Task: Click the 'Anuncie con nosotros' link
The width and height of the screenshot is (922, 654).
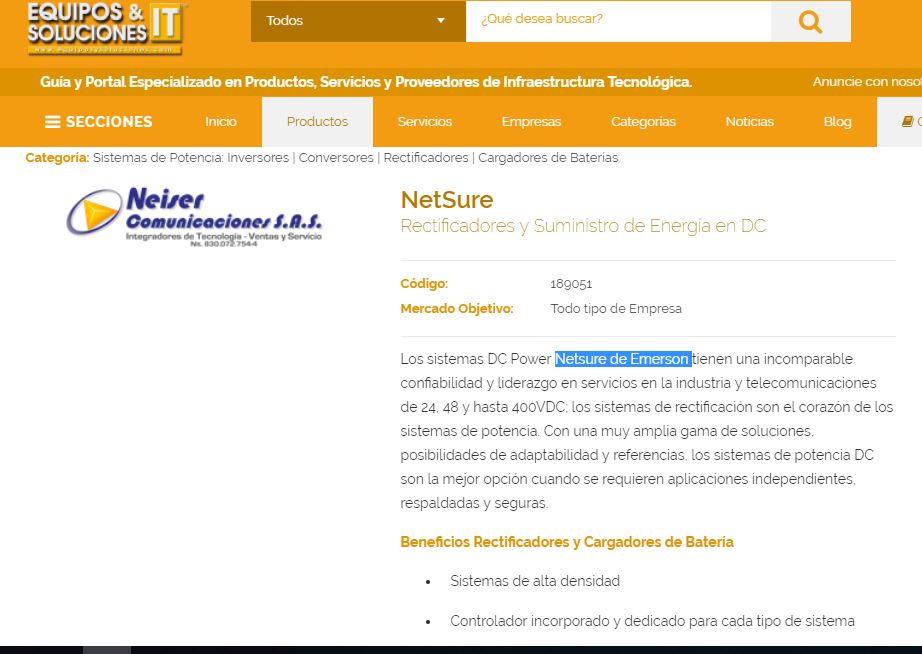Action: [867, 82]
